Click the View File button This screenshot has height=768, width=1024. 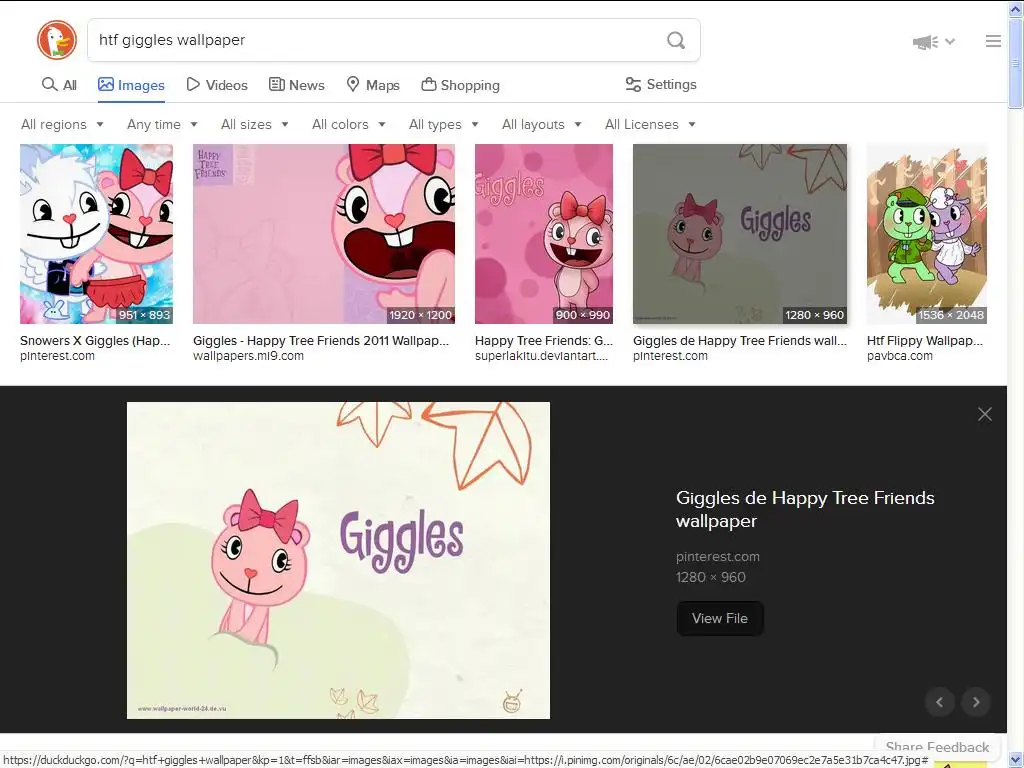pos(720,618)
